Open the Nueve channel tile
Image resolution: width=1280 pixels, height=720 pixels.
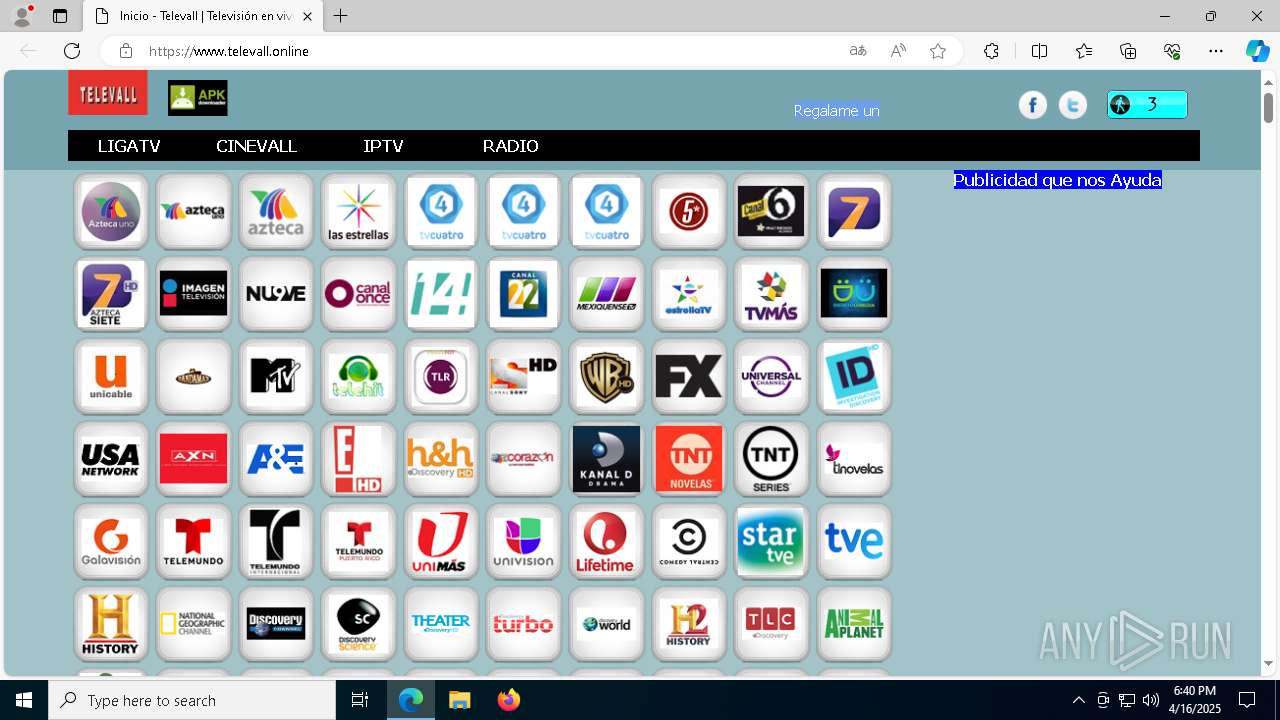coord(276,294)
